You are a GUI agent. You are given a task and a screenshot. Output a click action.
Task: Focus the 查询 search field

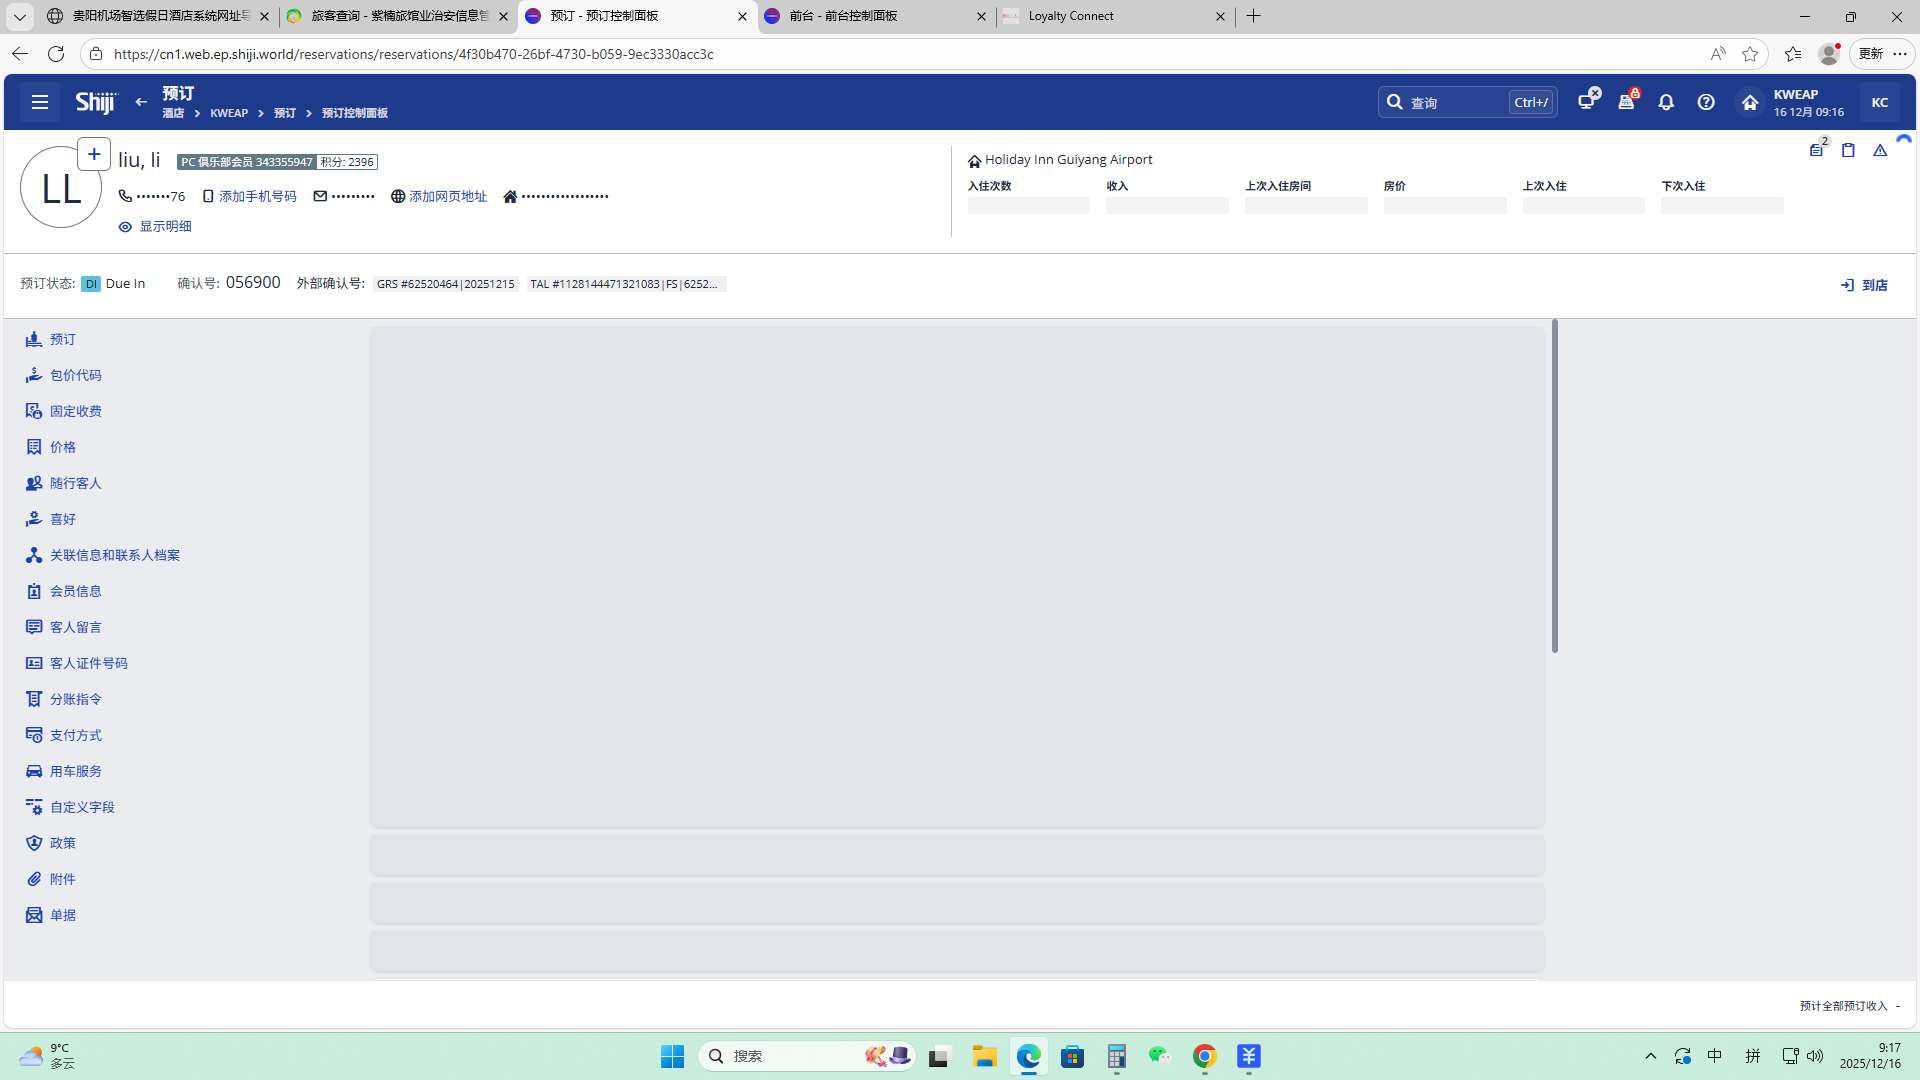[1455, 102]
